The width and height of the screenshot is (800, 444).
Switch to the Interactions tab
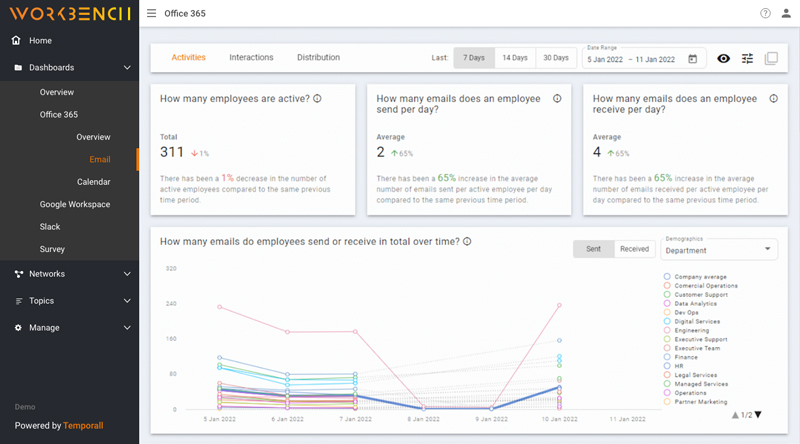251,57
